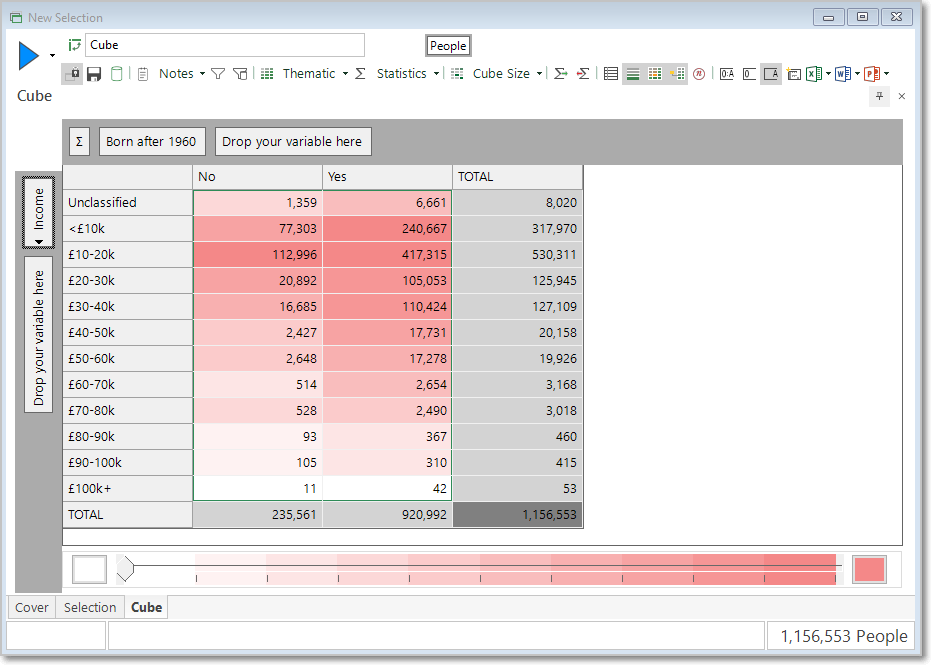
Task: Click the blue Build play arrow
Action: (28, 56)
